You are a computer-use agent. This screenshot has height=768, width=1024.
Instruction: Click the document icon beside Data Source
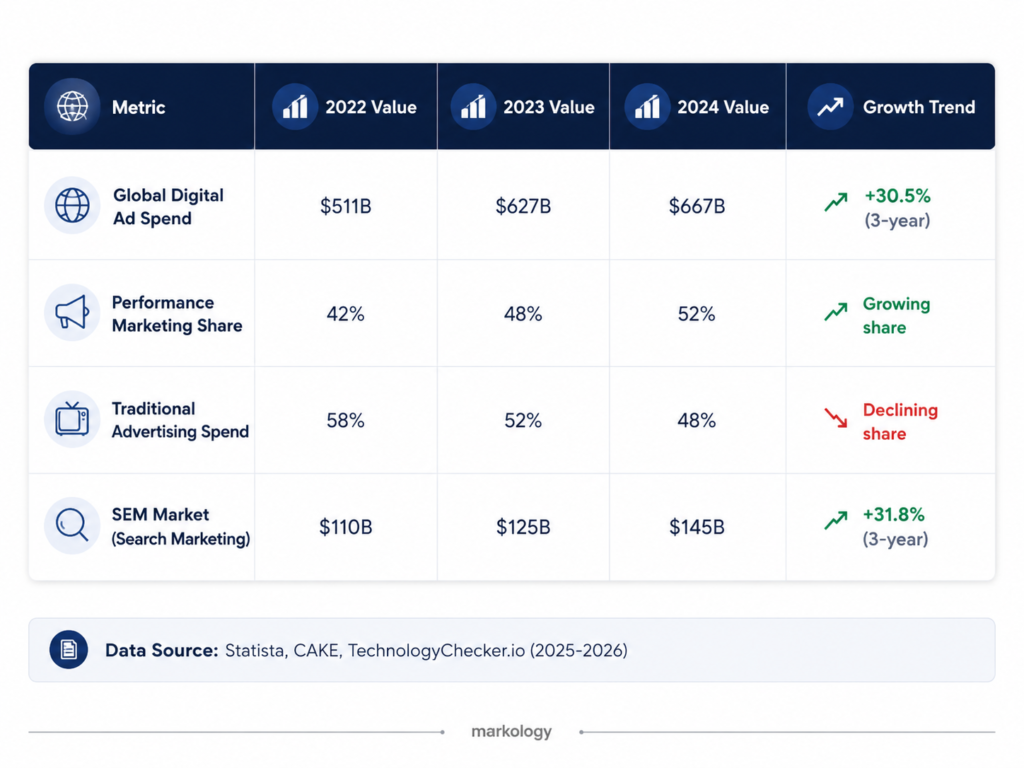tap(69, 650)
